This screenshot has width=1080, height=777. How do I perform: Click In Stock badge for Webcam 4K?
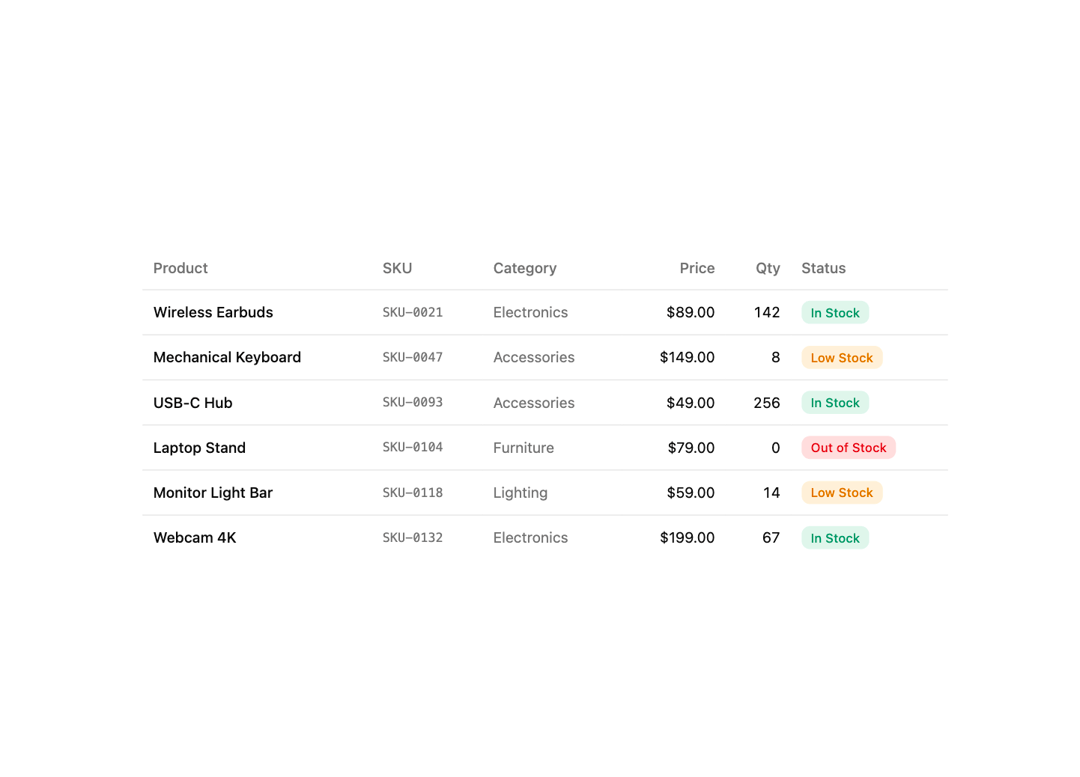pos(835,538)
